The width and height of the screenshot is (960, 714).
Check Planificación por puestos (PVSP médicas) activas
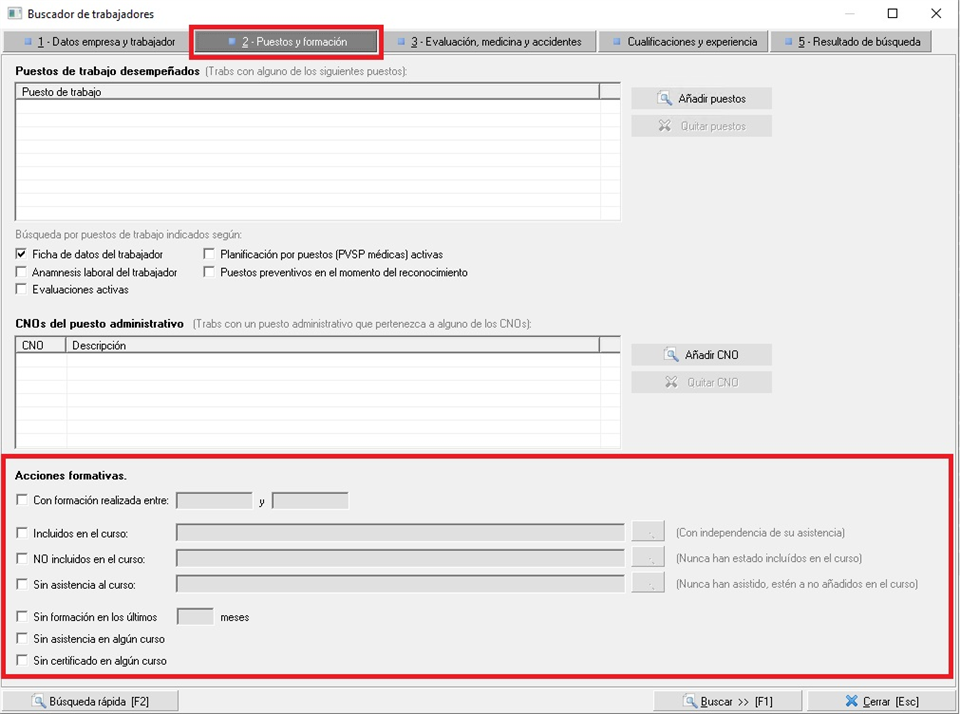[x=210, y=255]
